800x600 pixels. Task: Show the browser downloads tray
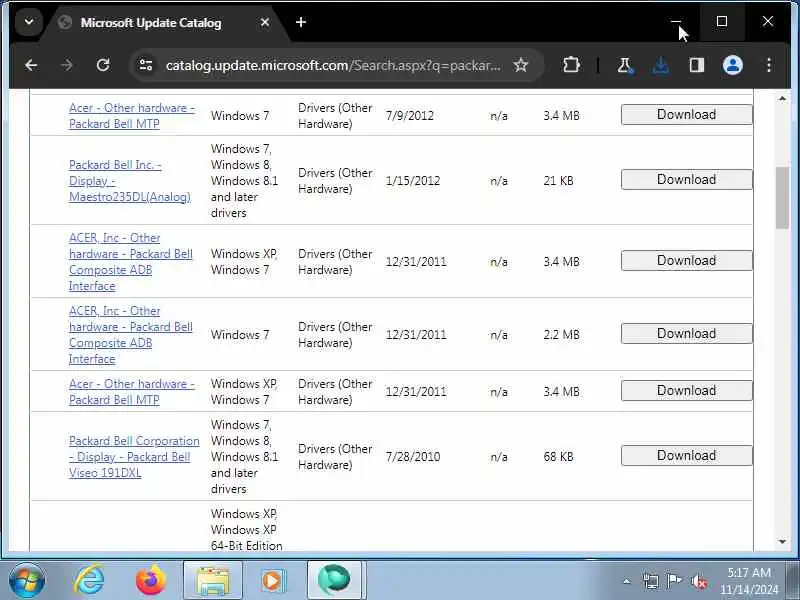click(661, 65)
